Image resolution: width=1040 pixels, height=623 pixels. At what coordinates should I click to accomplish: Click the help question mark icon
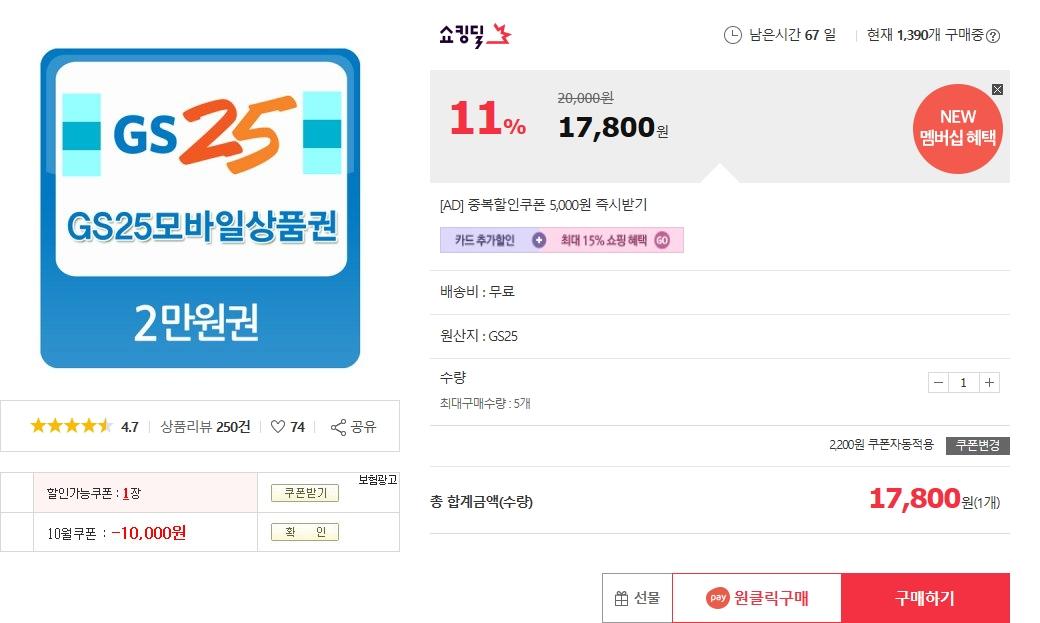[993, 36]
